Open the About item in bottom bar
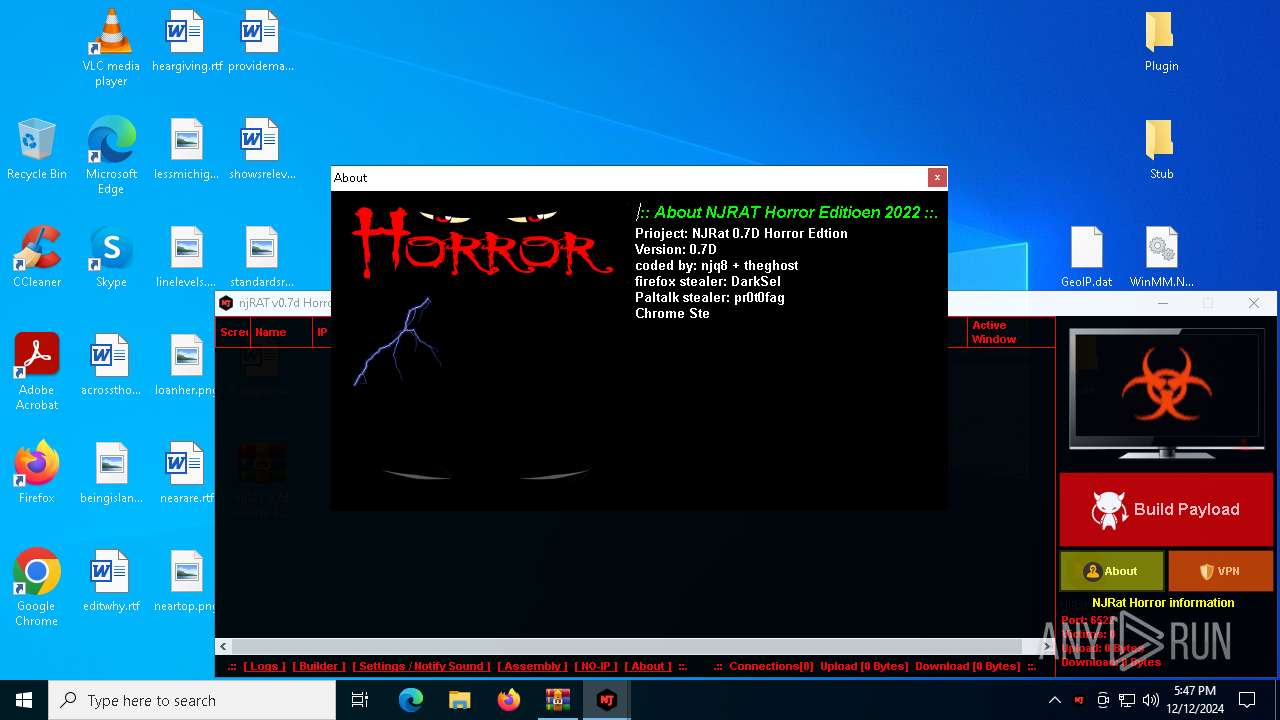The height and width of the screenshot is (720, 1280). tap(648, 666)
